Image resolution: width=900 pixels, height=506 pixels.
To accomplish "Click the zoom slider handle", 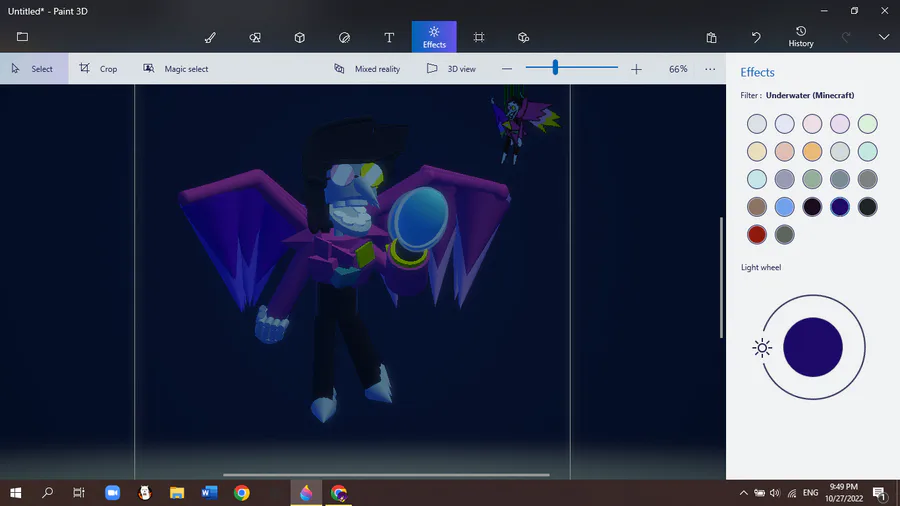I will [555, 68].
